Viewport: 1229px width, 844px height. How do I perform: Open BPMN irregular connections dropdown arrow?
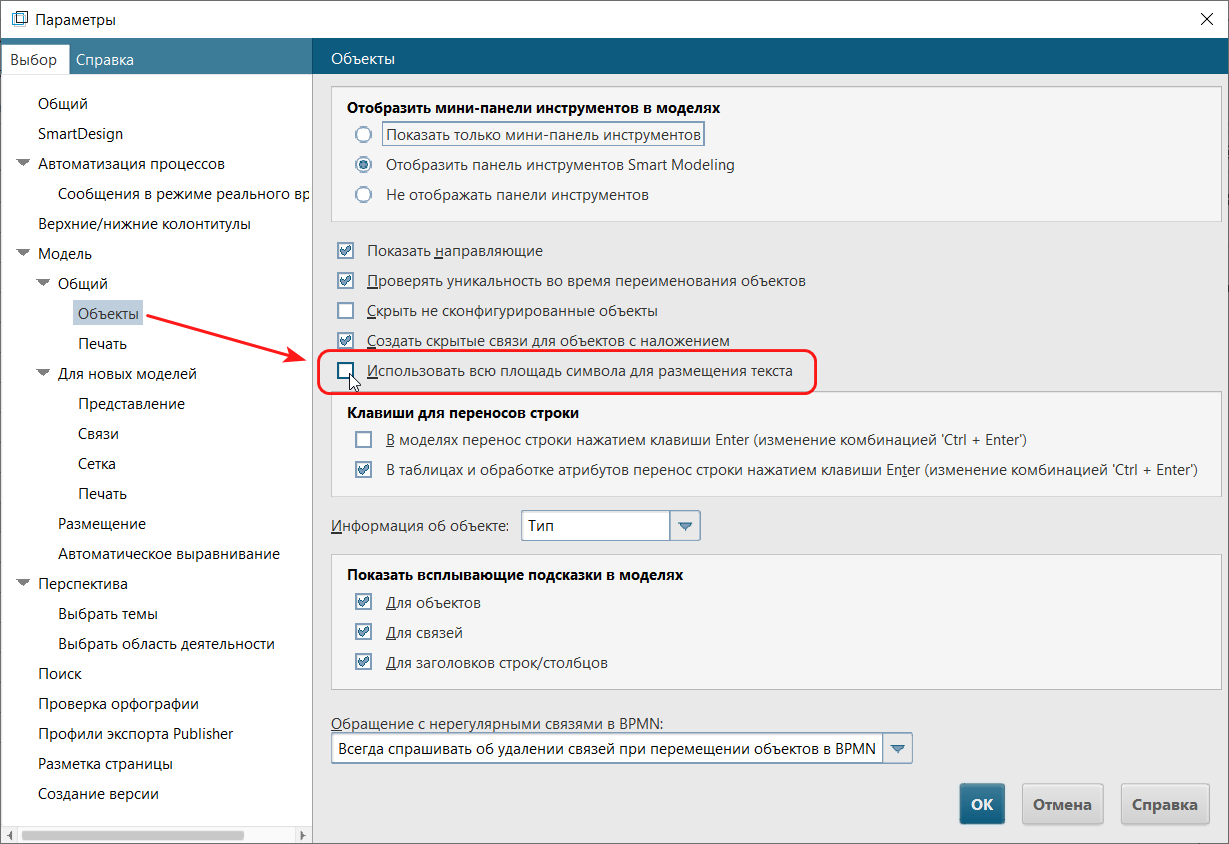point(898,748)
